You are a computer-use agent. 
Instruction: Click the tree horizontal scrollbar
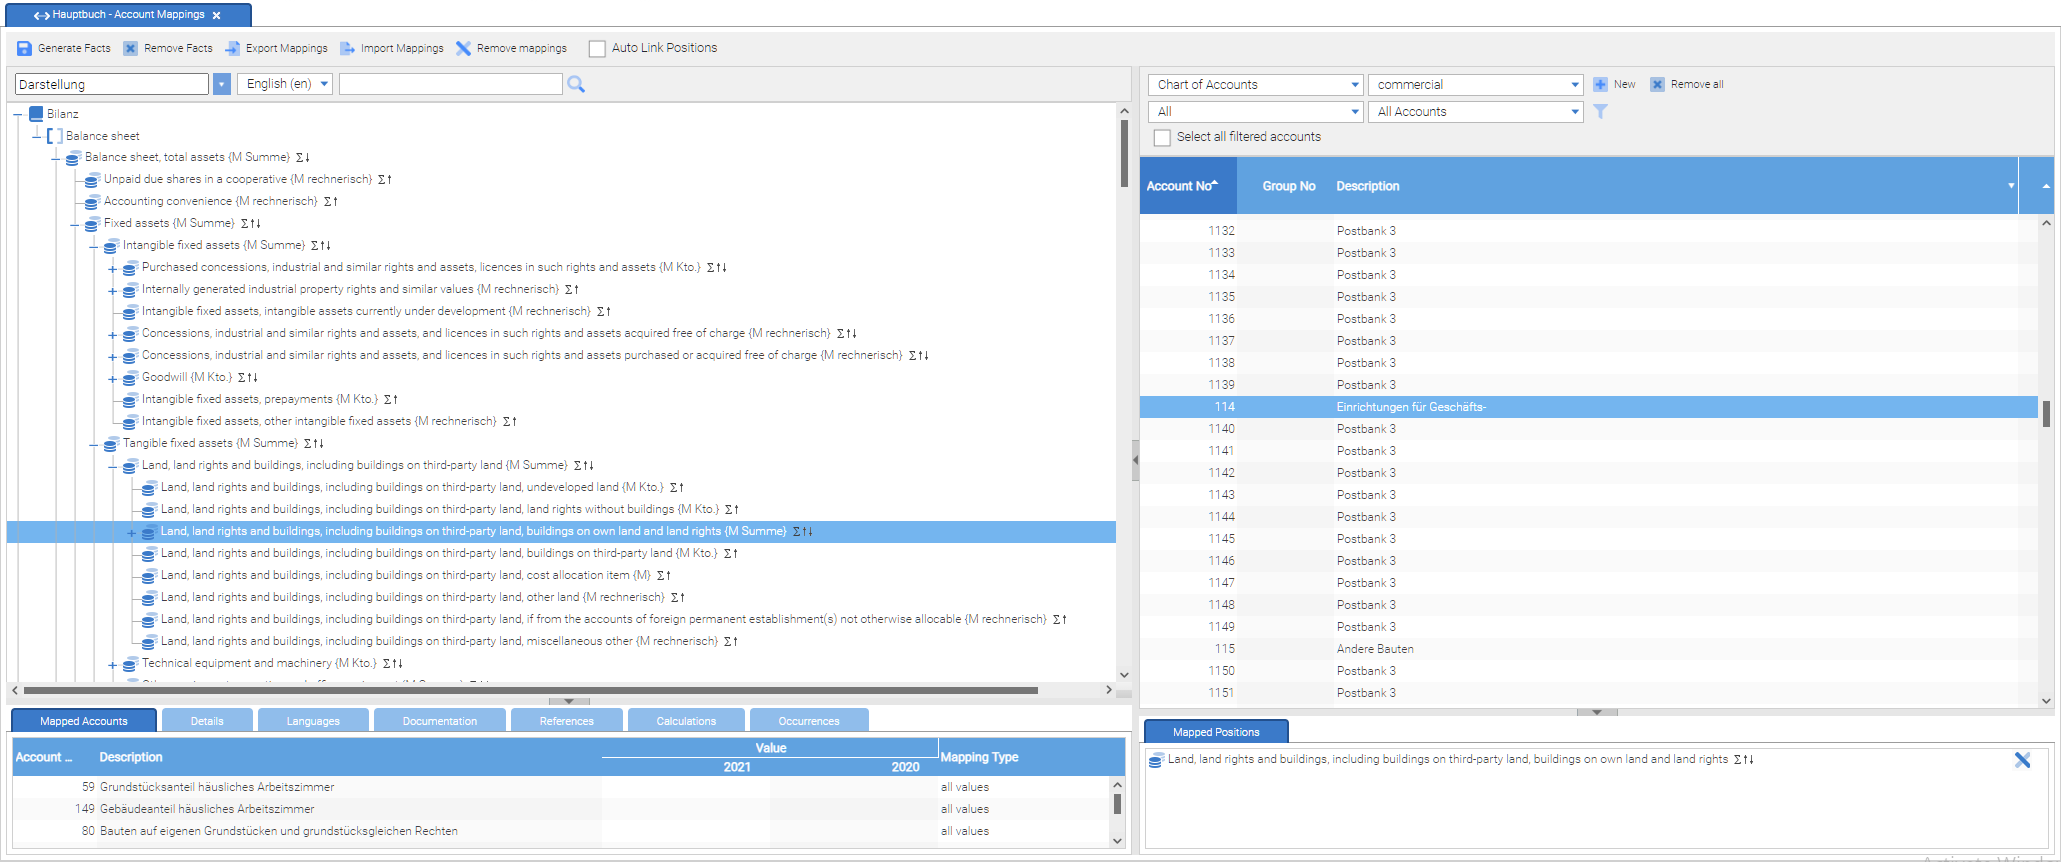tap(530, 690)
